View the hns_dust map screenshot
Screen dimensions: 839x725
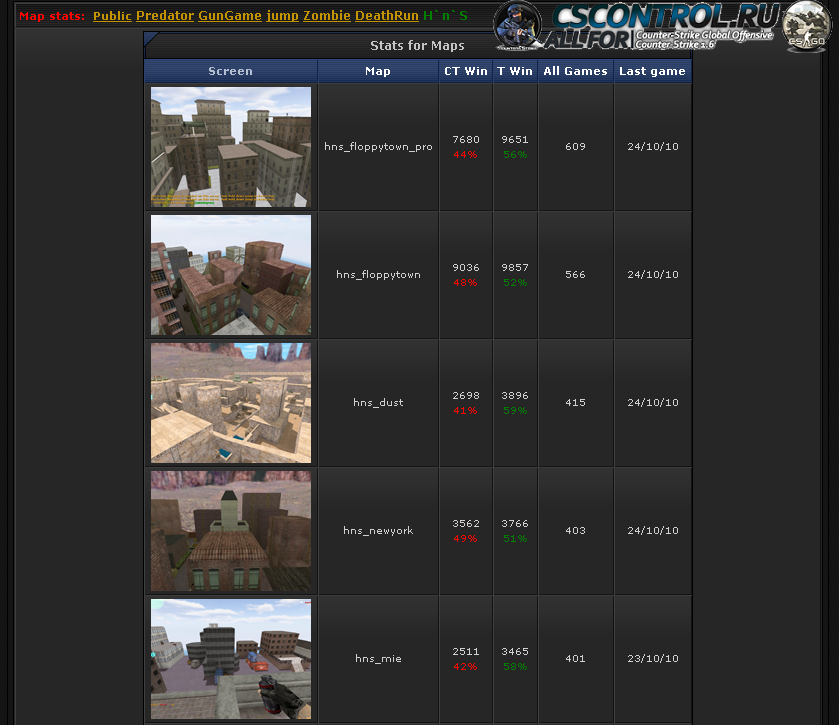(231, 403)
